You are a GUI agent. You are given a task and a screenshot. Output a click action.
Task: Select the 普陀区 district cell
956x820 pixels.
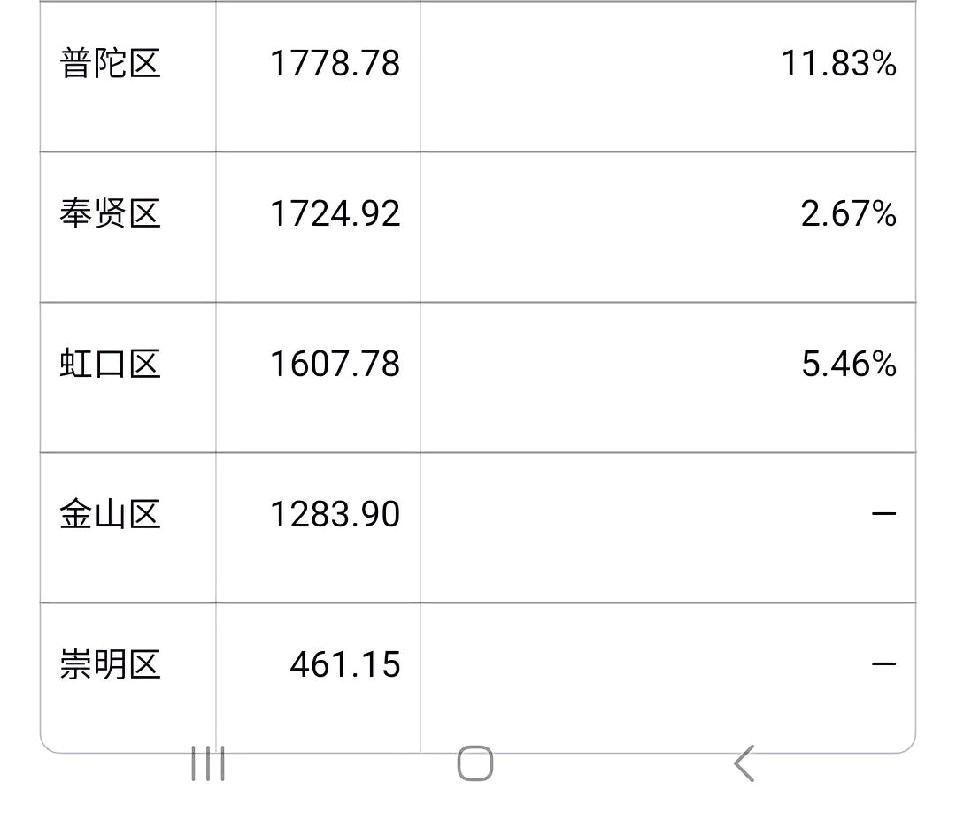[x=110, y=63]
